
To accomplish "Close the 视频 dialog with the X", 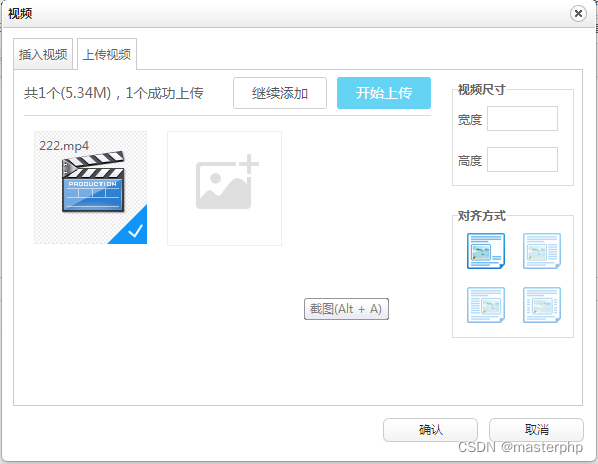I will click(x=578, y=14).
